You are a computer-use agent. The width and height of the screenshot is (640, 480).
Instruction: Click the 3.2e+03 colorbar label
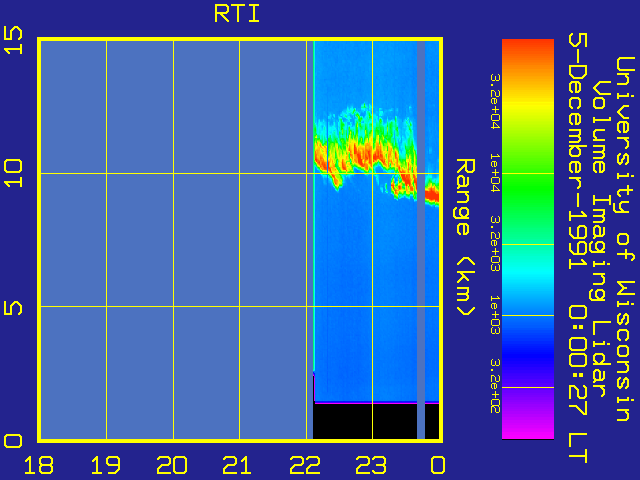point(495,244)
